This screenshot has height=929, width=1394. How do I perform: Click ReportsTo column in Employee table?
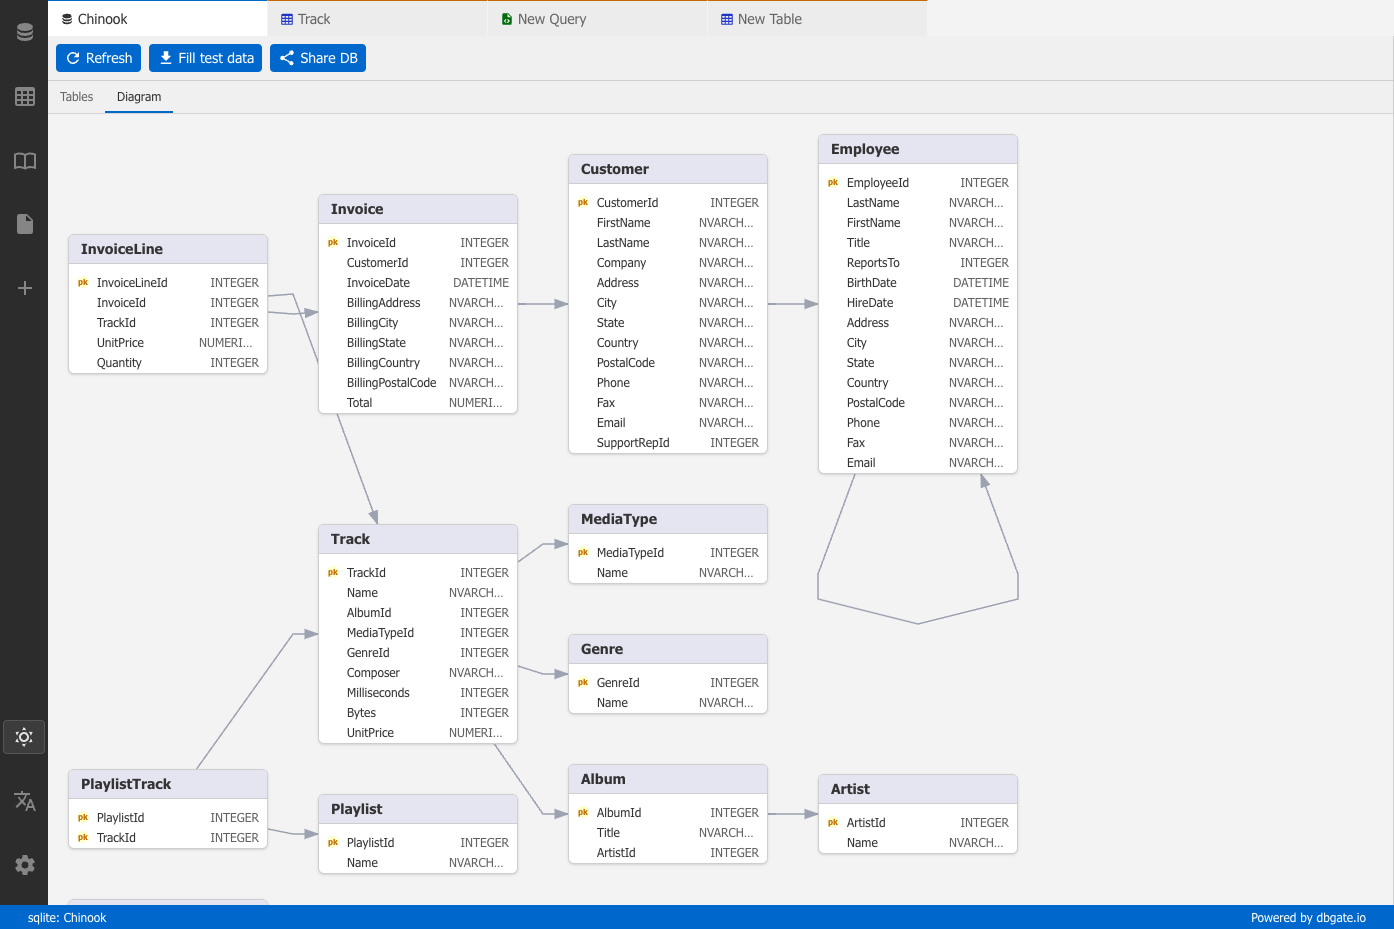[918, 263]
